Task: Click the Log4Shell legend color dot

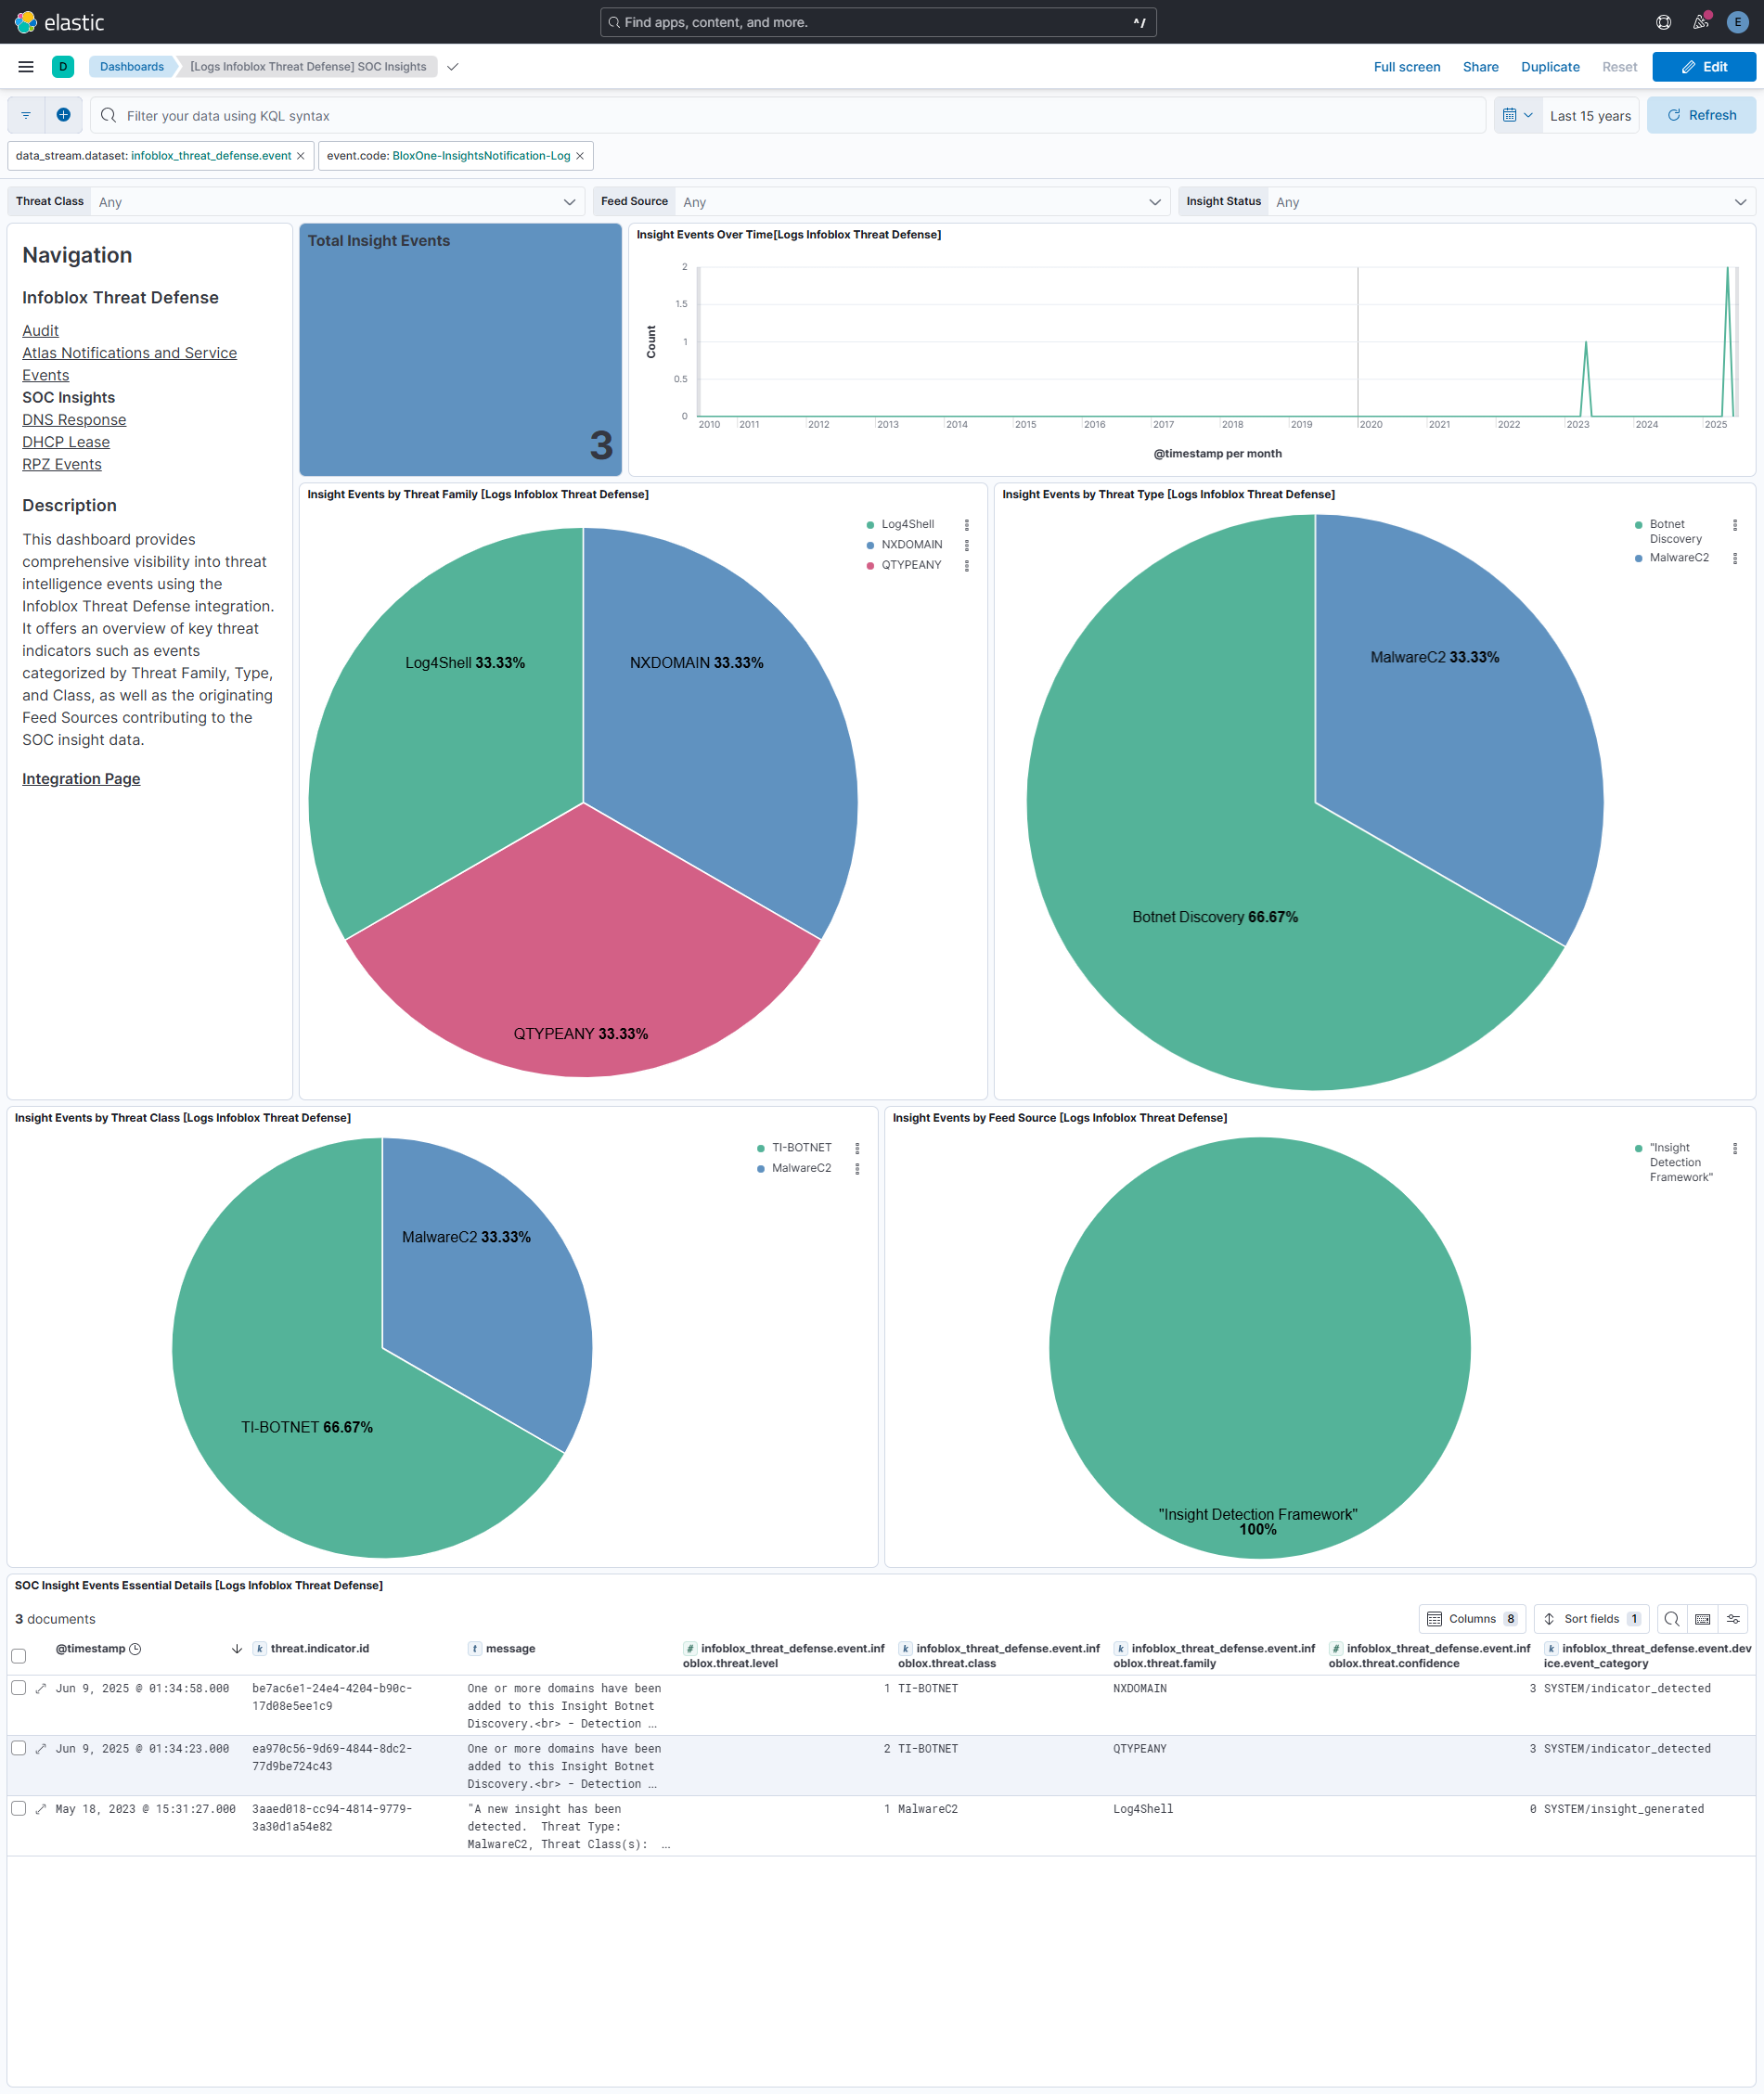Action: 871,525
